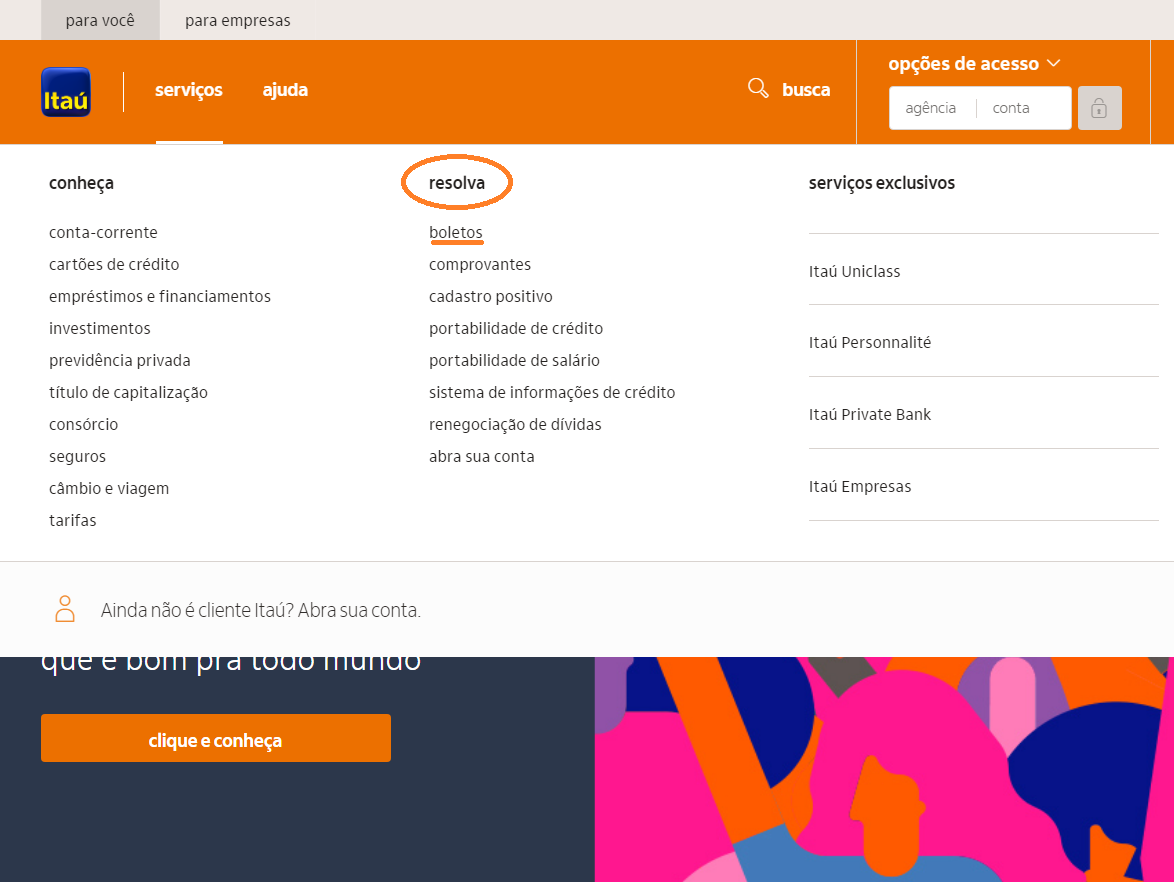
Task: Click the search magnifier icon
Action: [x=758, y=88]
